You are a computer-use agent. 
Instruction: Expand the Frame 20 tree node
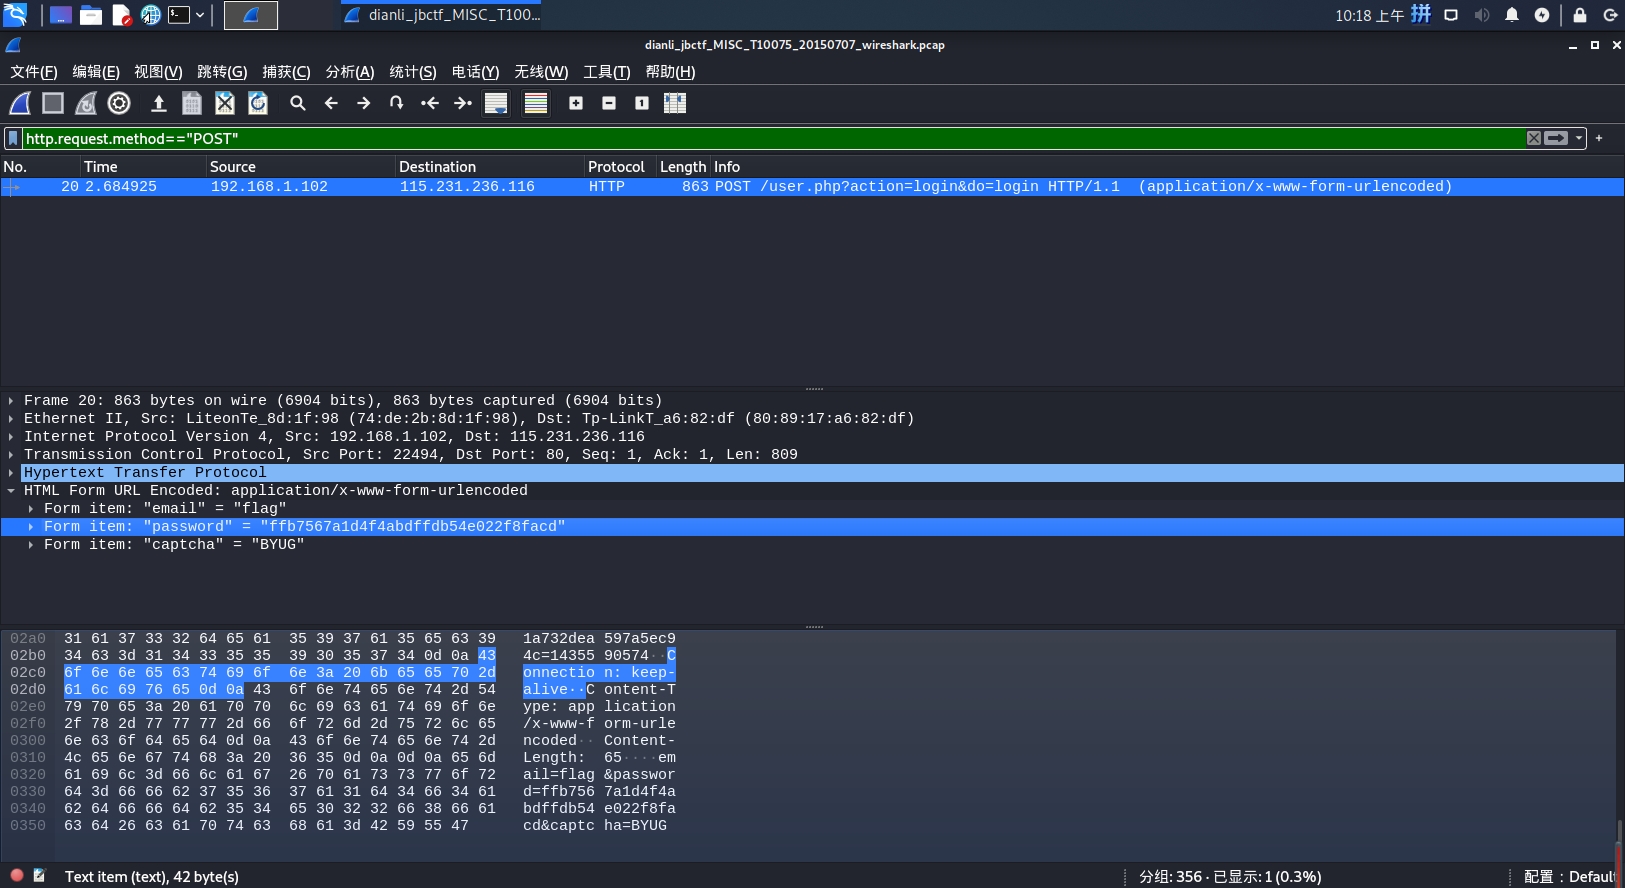coord(11,401)
